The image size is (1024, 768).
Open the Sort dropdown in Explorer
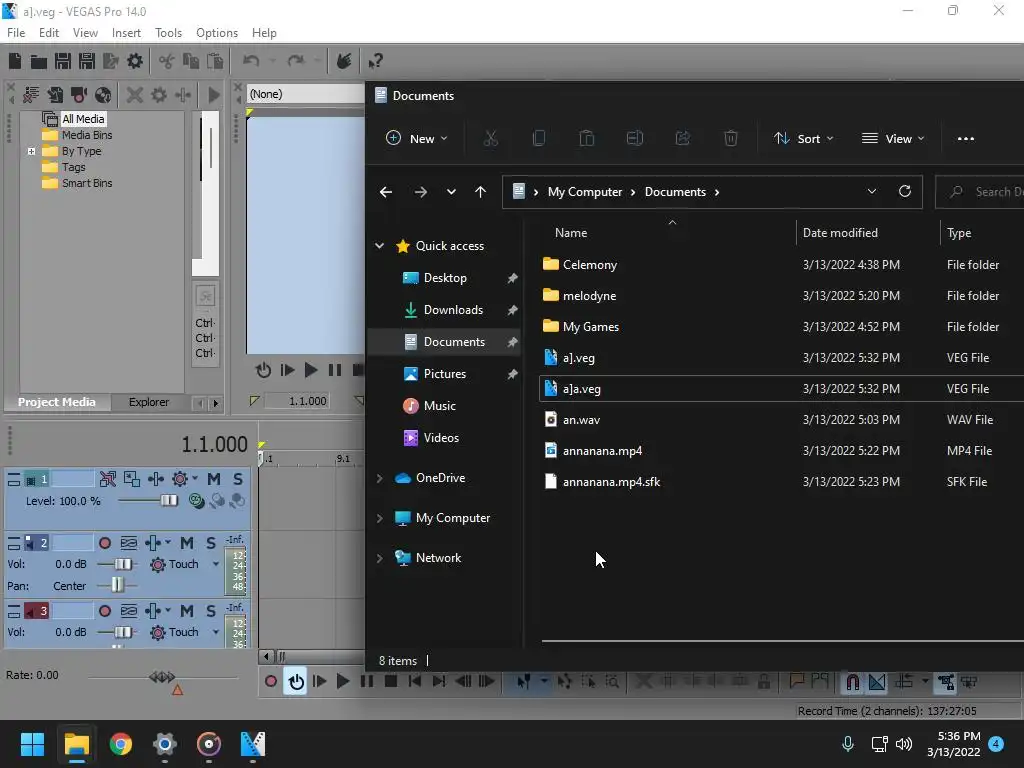tap(803, 138)
